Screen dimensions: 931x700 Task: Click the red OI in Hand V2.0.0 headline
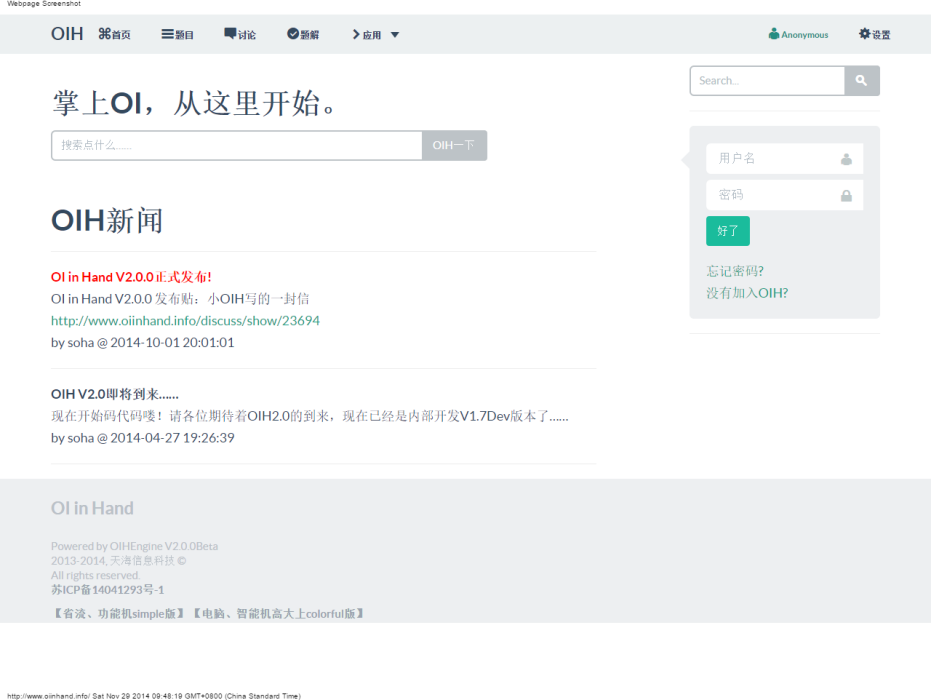click(131, 277)
